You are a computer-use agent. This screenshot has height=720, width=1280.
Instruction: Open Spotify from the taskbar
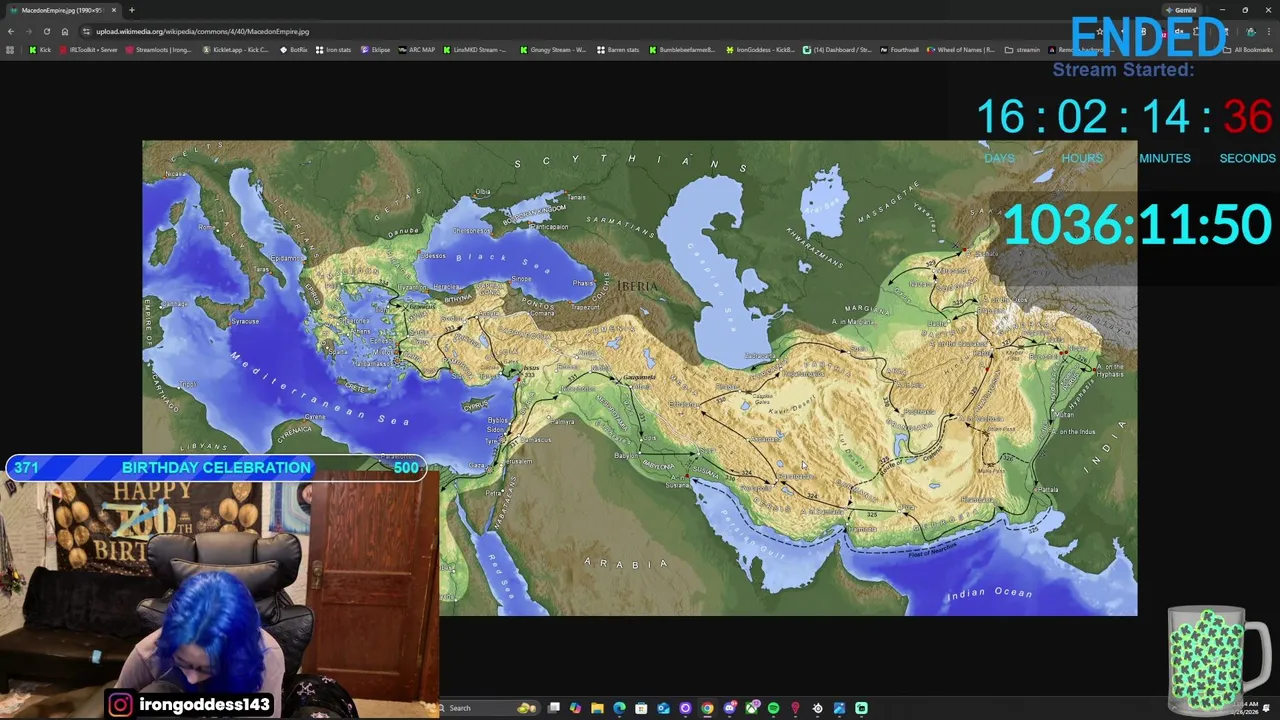[x=773, y=708]
